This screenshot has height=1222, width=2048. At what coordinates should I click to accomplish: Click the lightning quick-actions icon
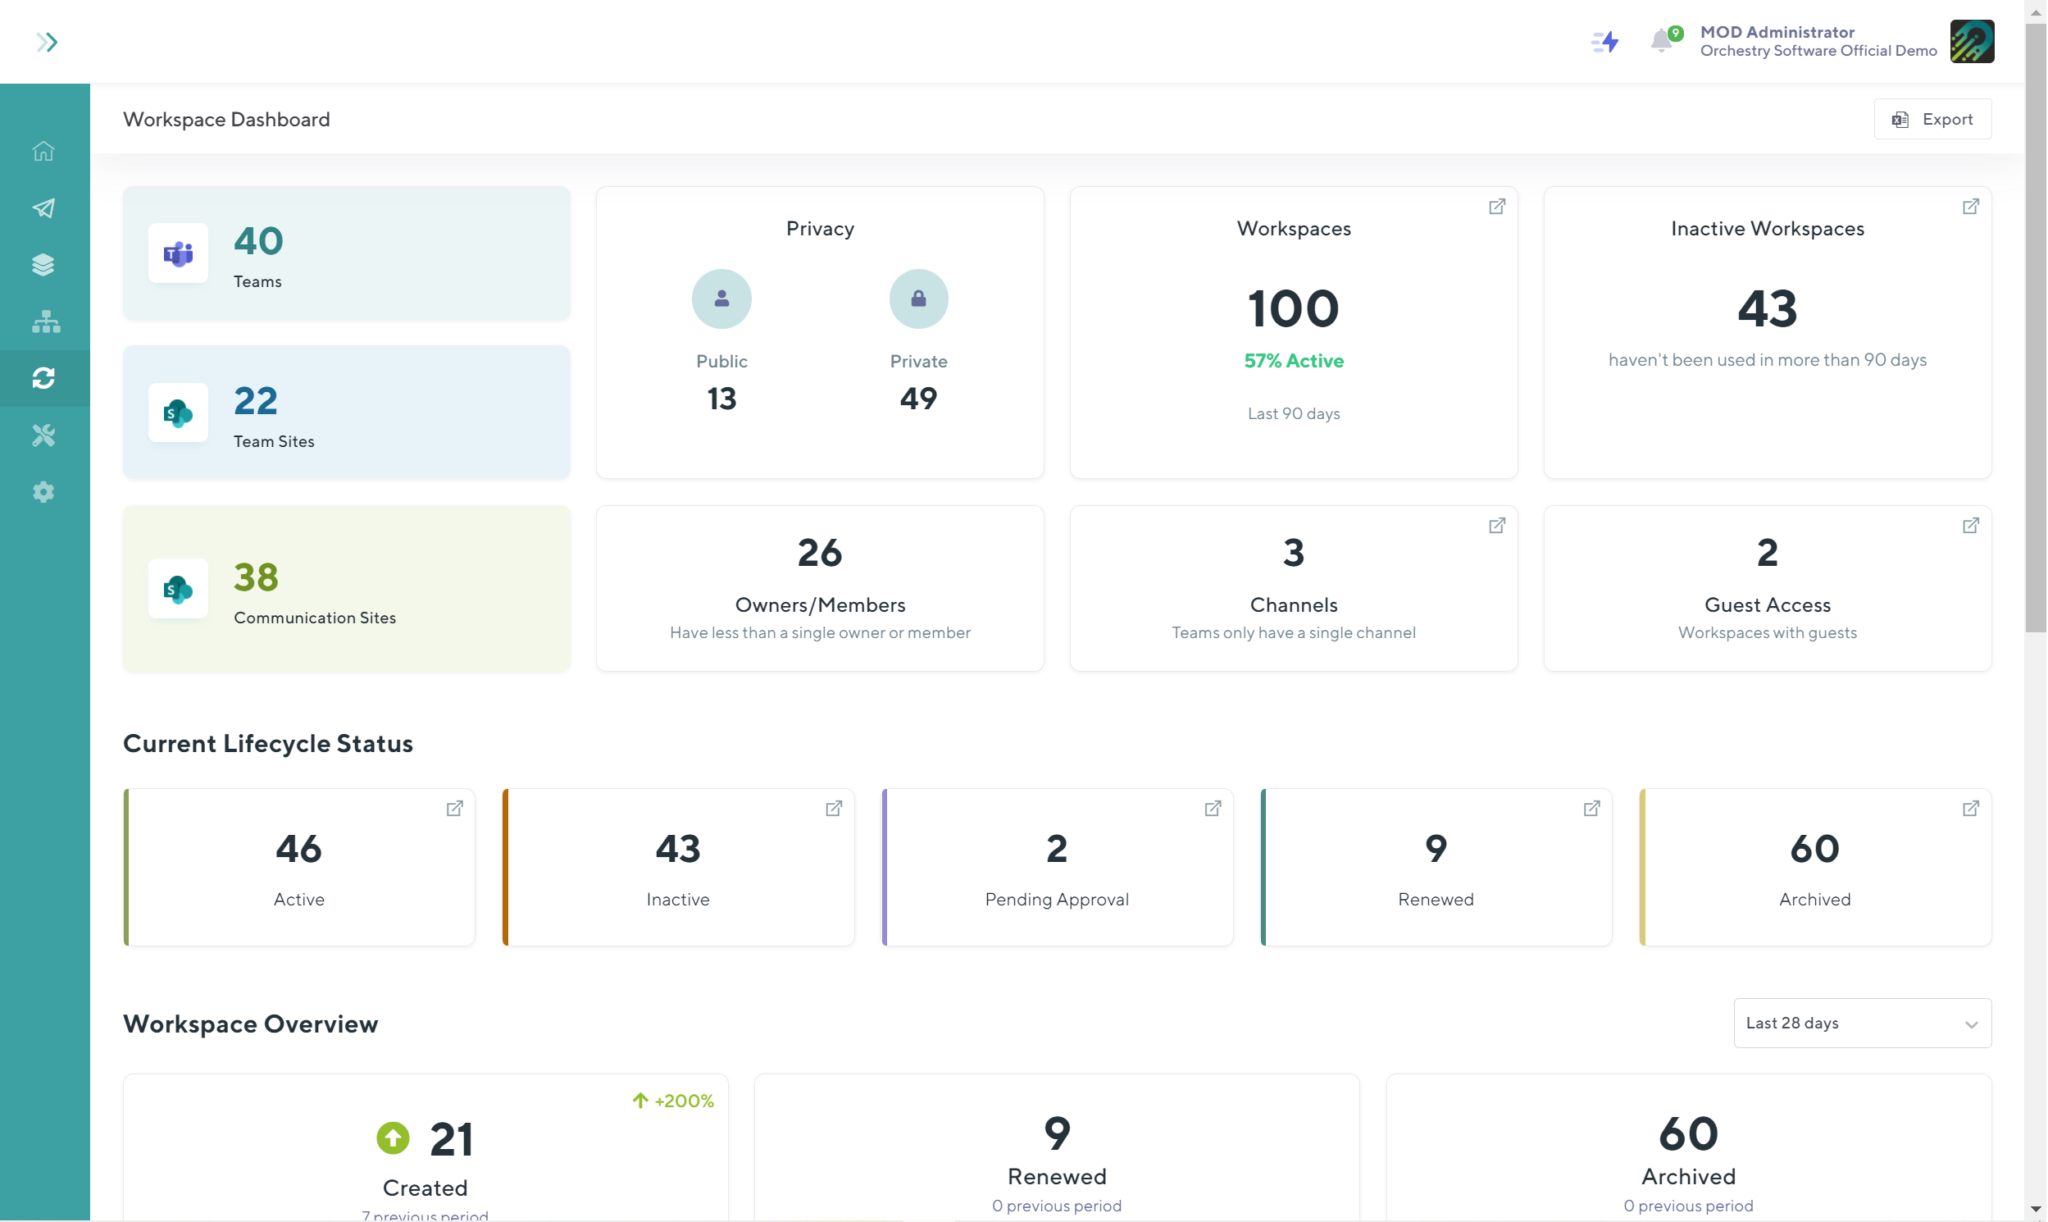[1604, 41]
